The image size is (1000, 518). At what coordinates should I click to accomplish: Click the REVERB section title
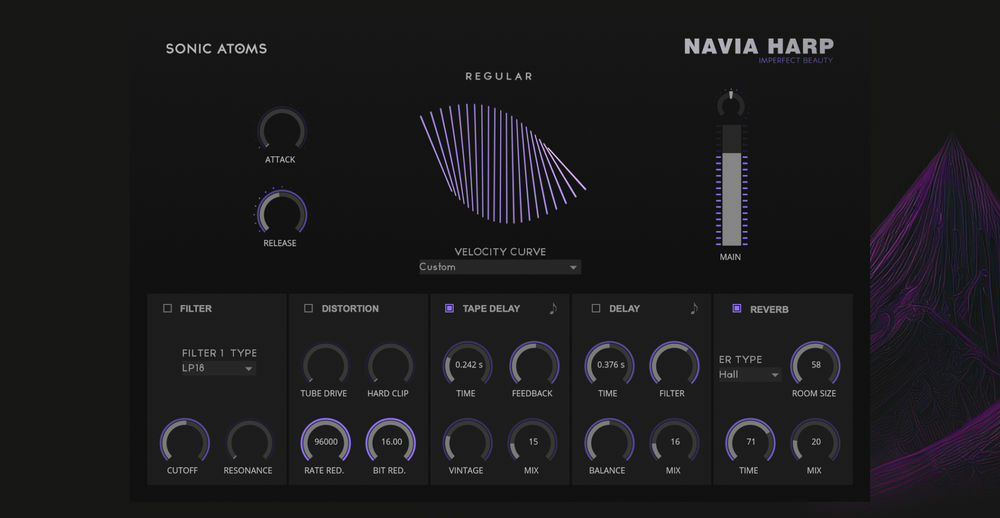tap(769, 309)
